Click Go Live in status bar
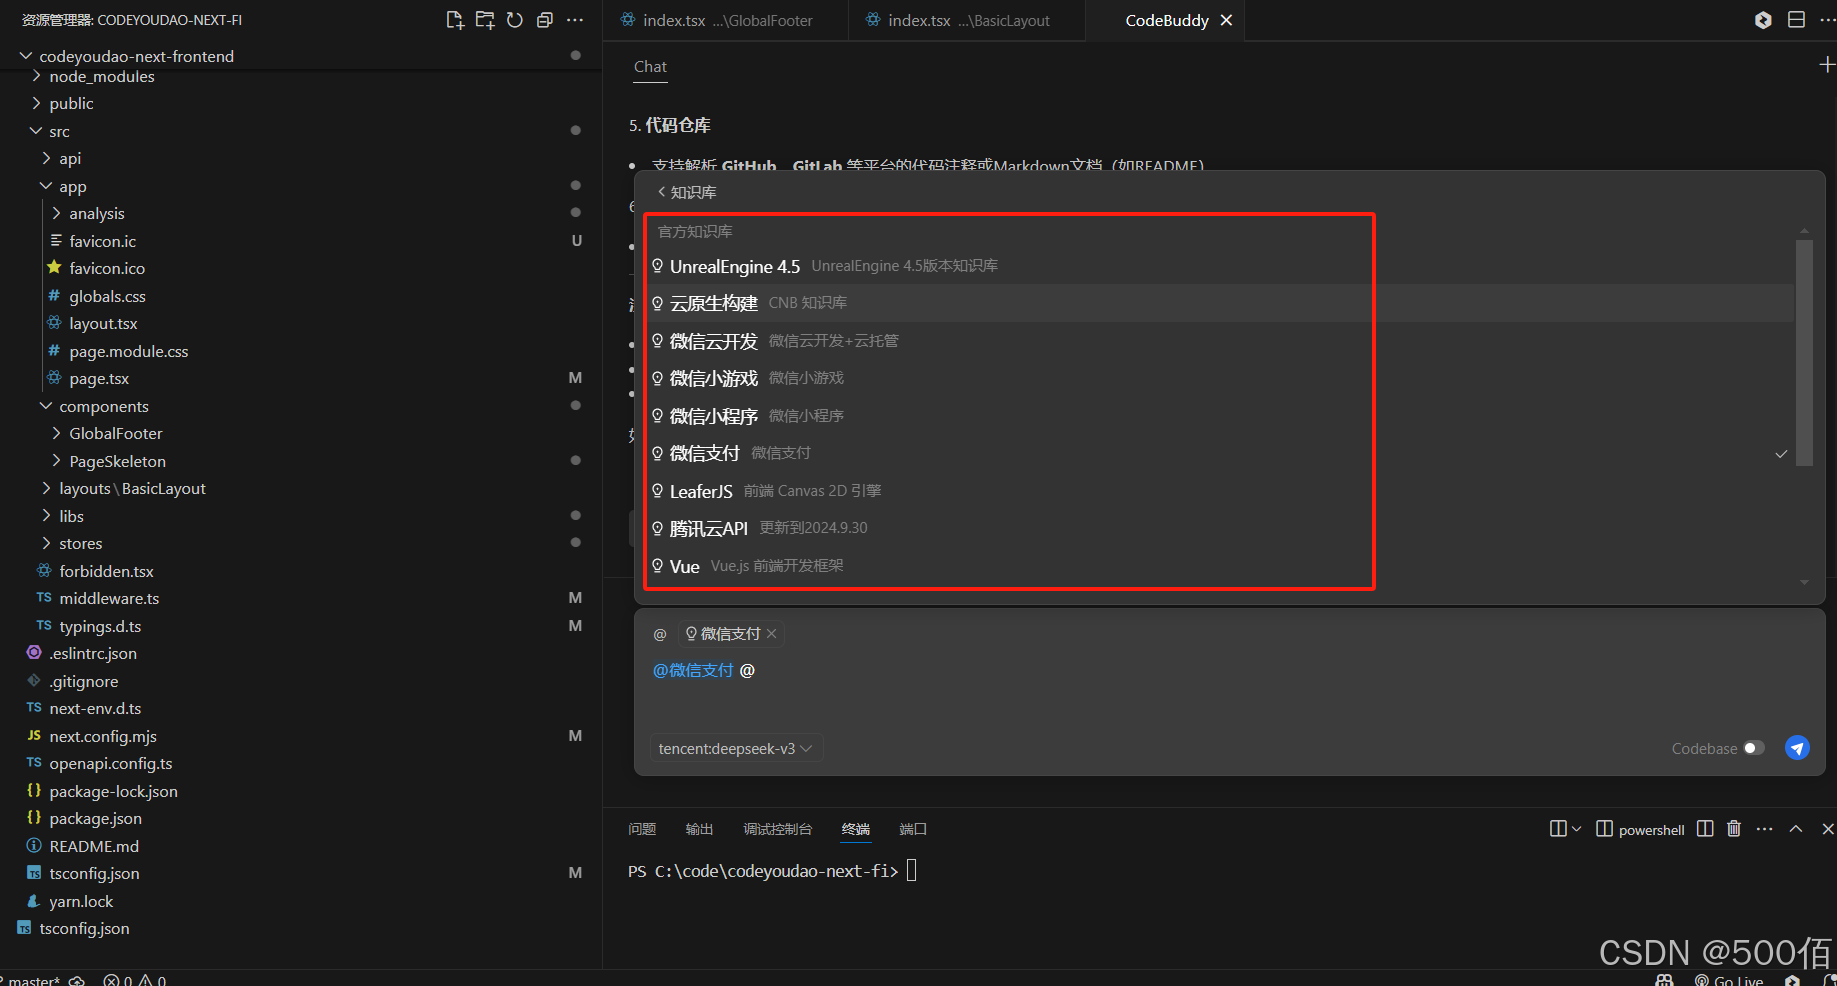This screenshot has width=1837, height=986. pyautogui.click(x=1729, y=980)
